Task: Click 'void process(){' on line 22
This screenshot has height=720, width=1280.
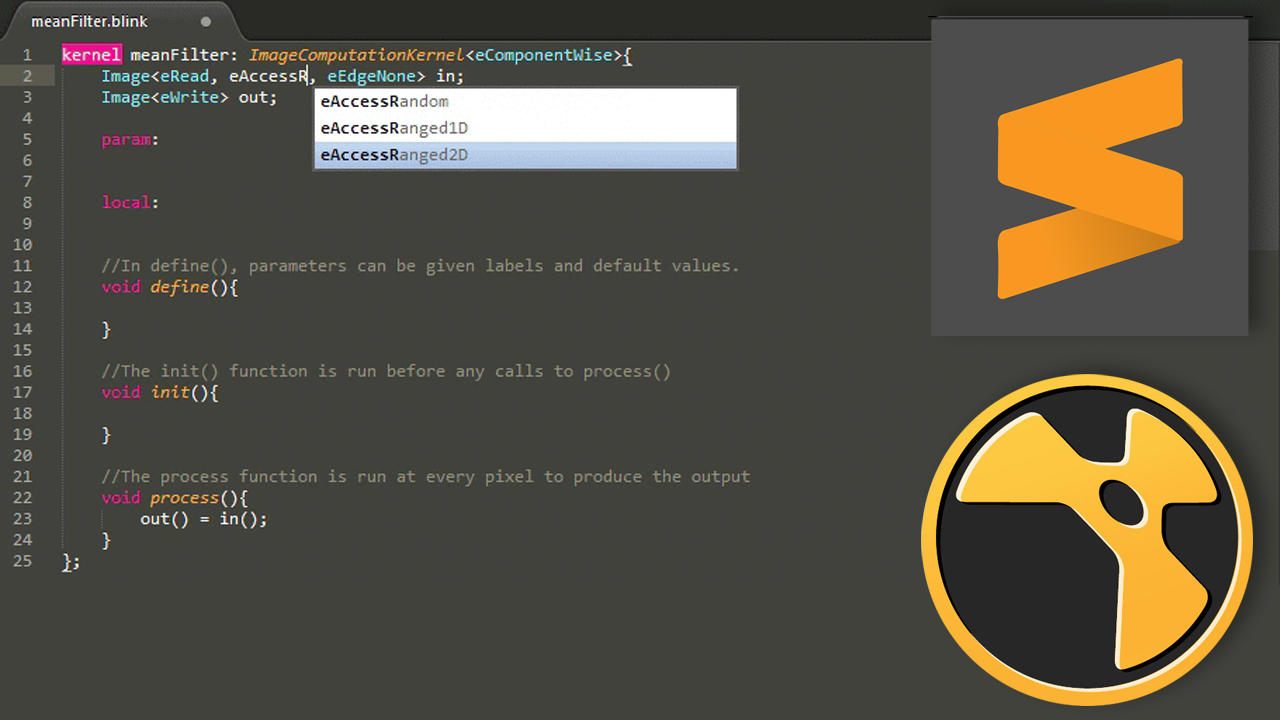Action: coord(175,498)
